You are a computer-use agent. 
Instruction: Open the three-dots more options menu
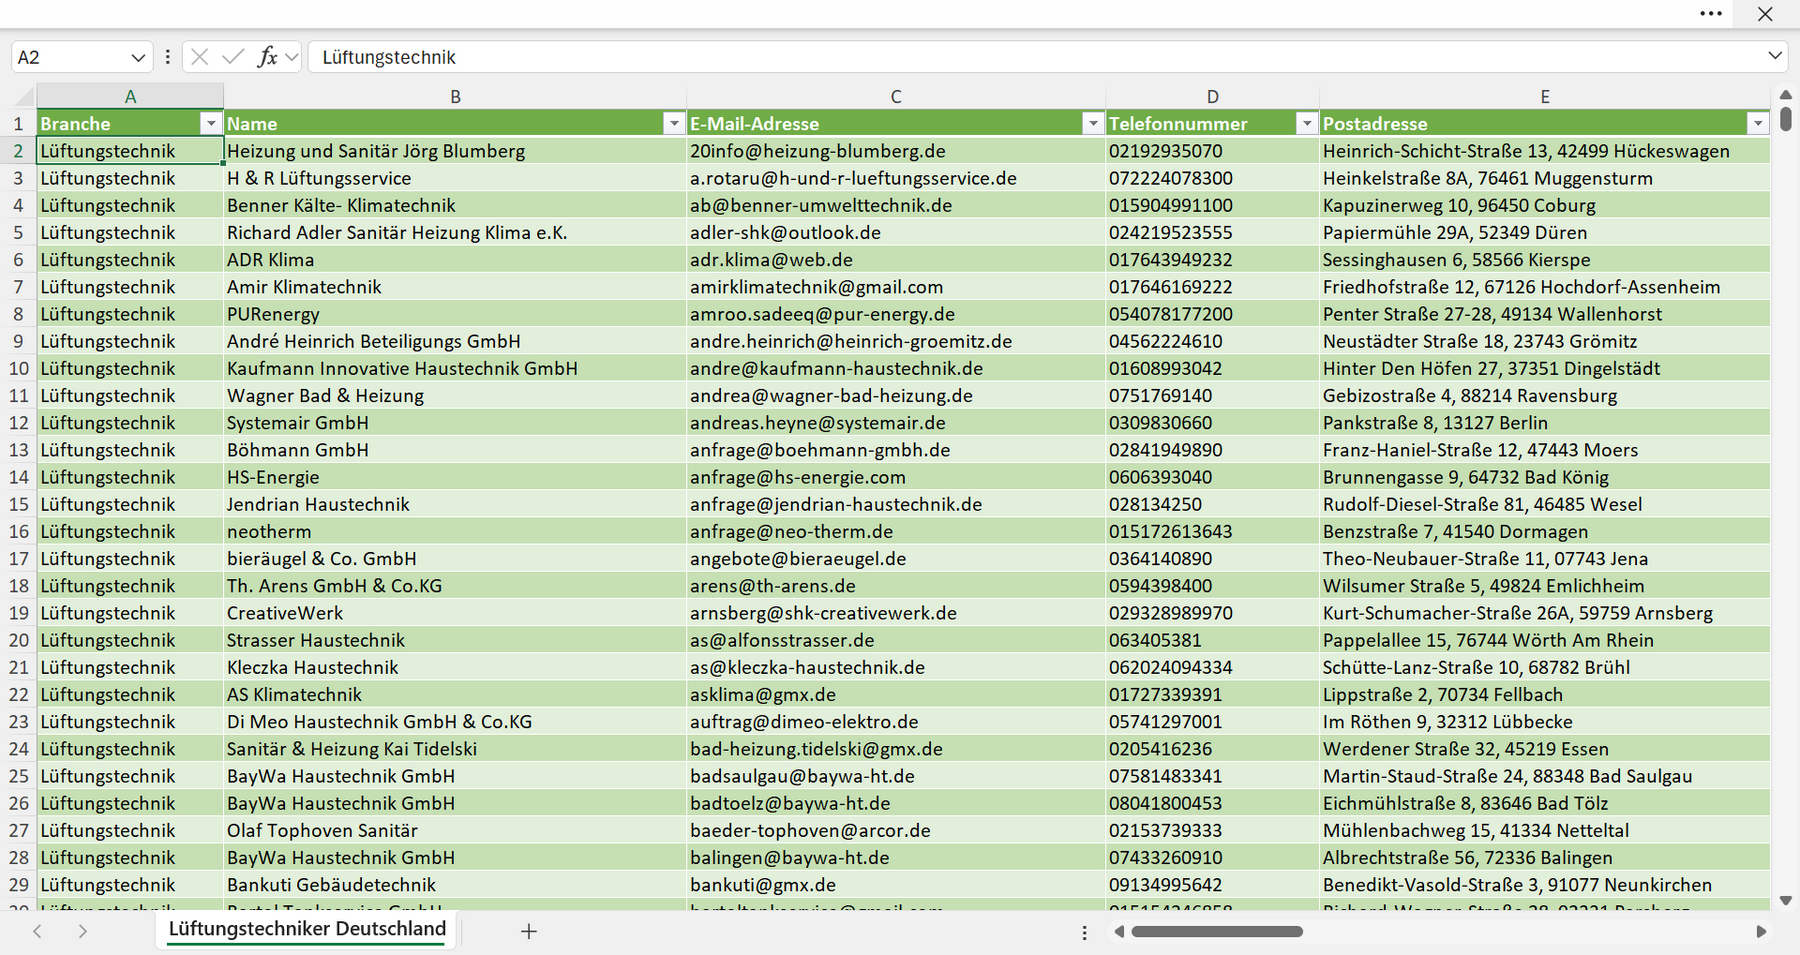point(1711,14)
